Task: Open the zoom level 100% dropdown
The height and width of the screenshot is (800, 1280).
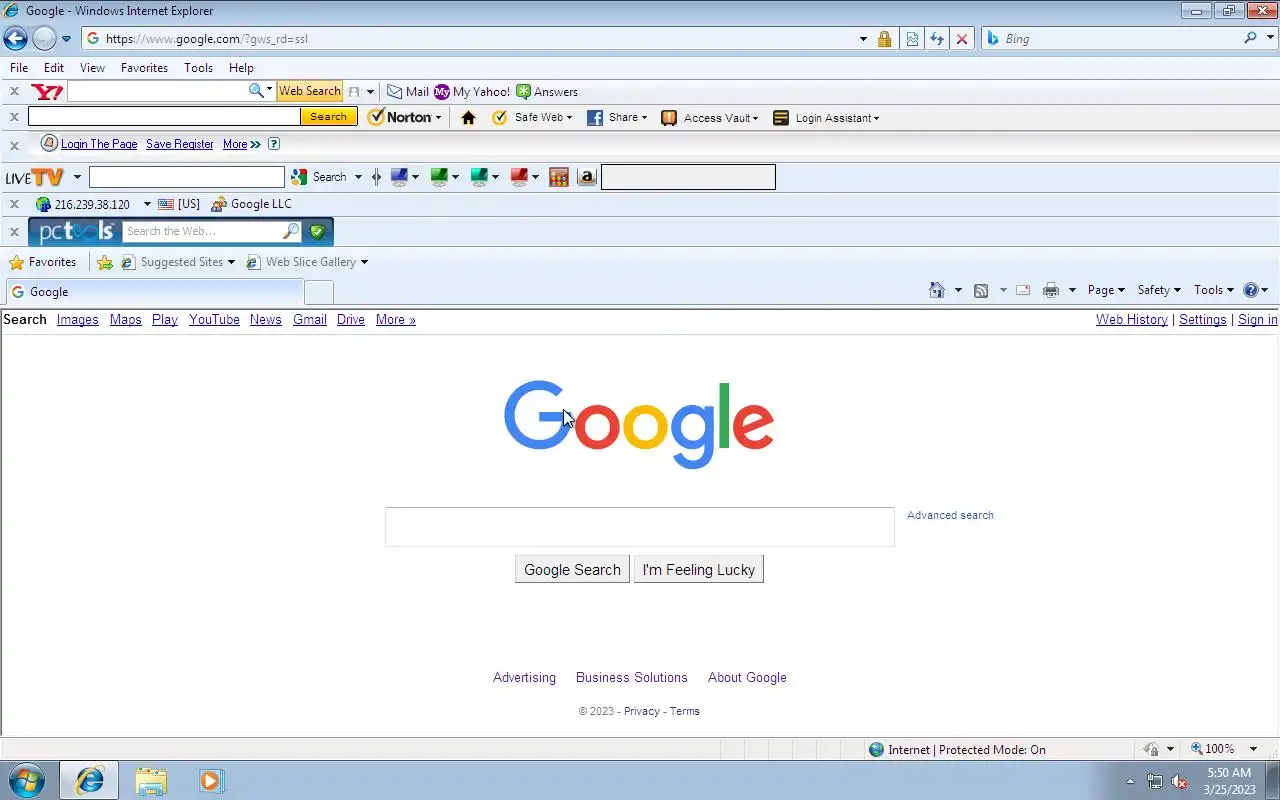Action: coord(1253,749)
